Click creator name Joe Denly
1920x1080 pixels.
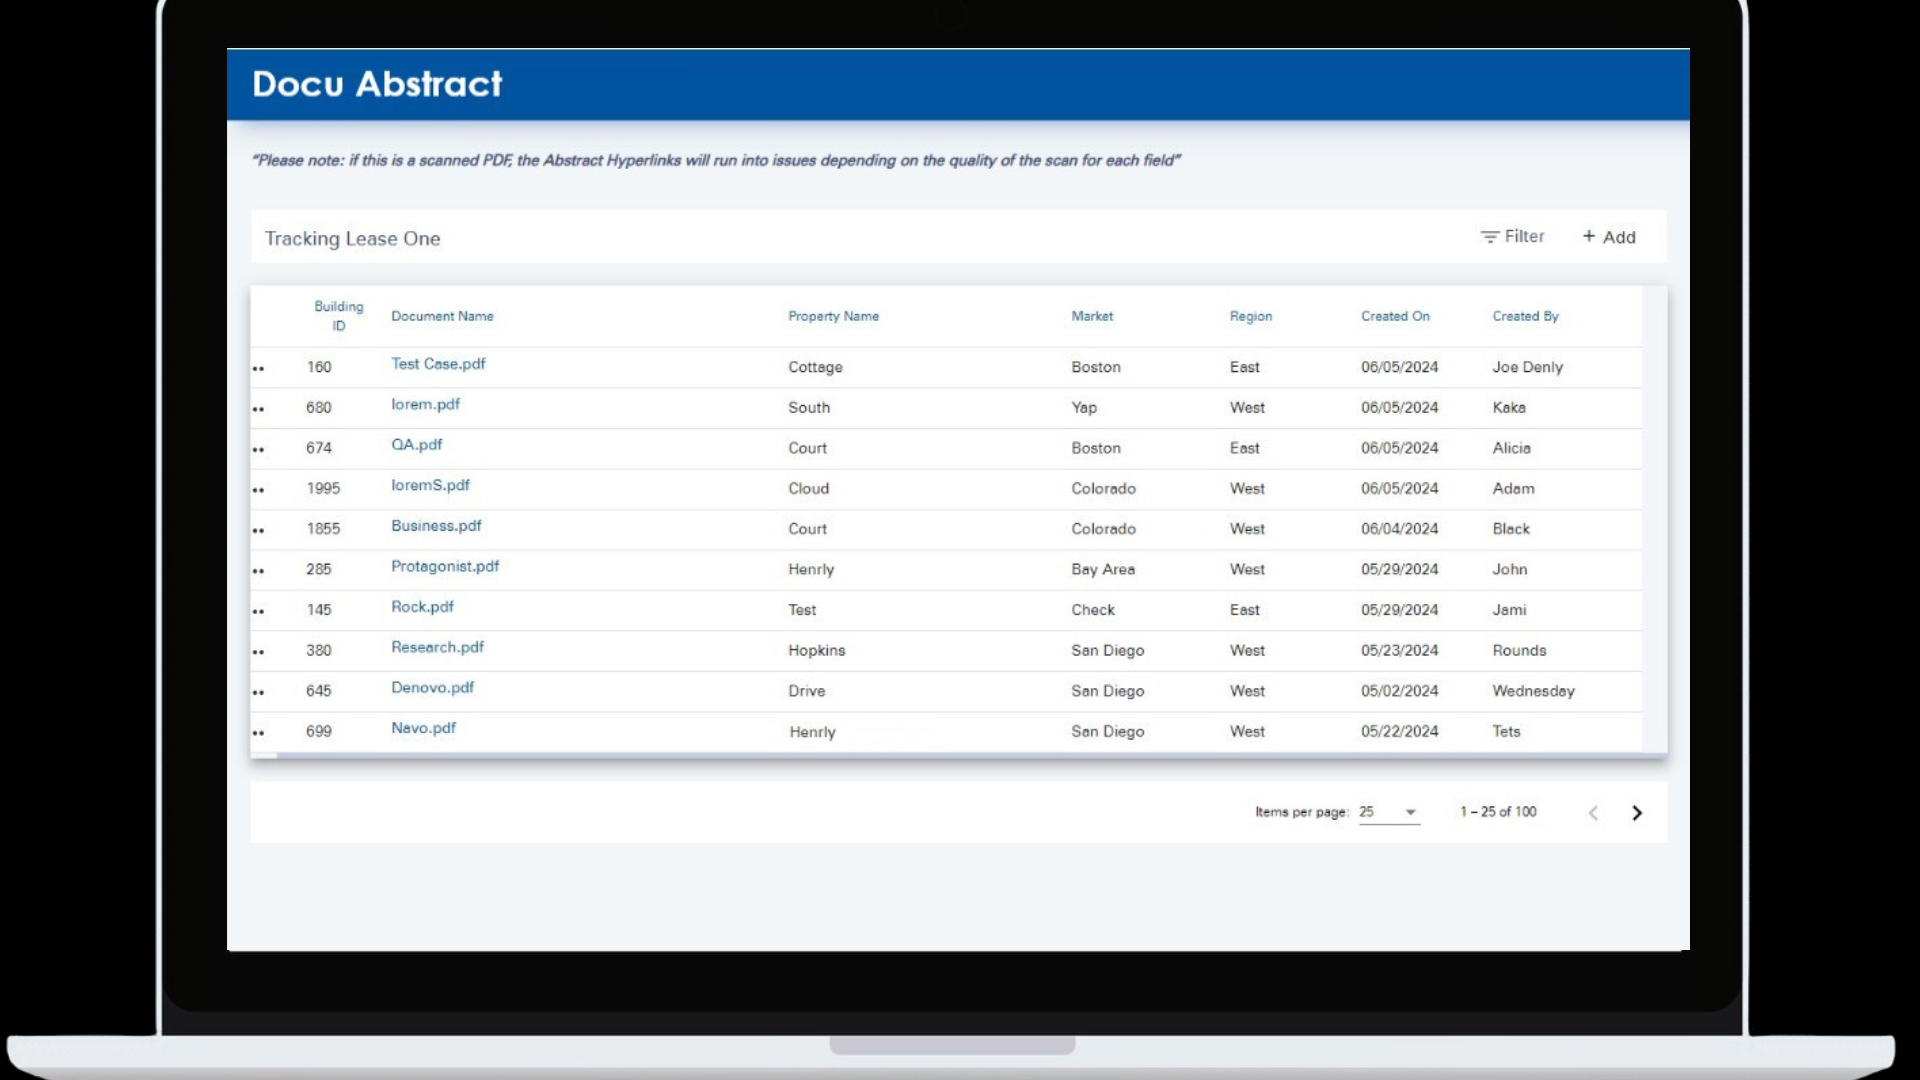pos(1527,367)
